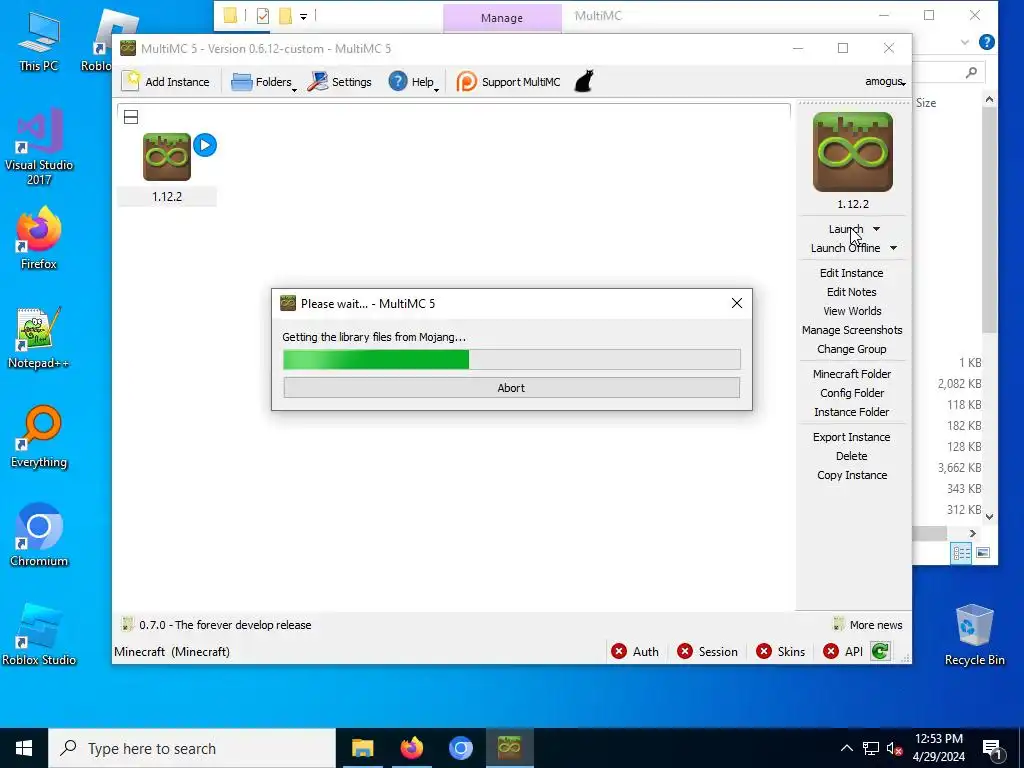Image resolution: width=1024 pixels, height=768 pixels.
Task: Open File Explorer from the taskbar
Action: pyautogui.click(x=362, y=748)
